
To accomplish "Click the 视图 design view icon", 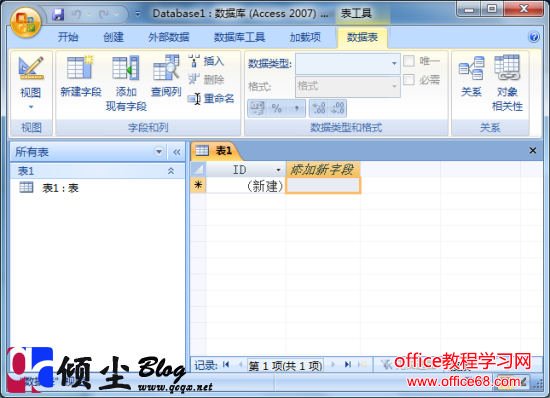I will (x=31, y=68).
